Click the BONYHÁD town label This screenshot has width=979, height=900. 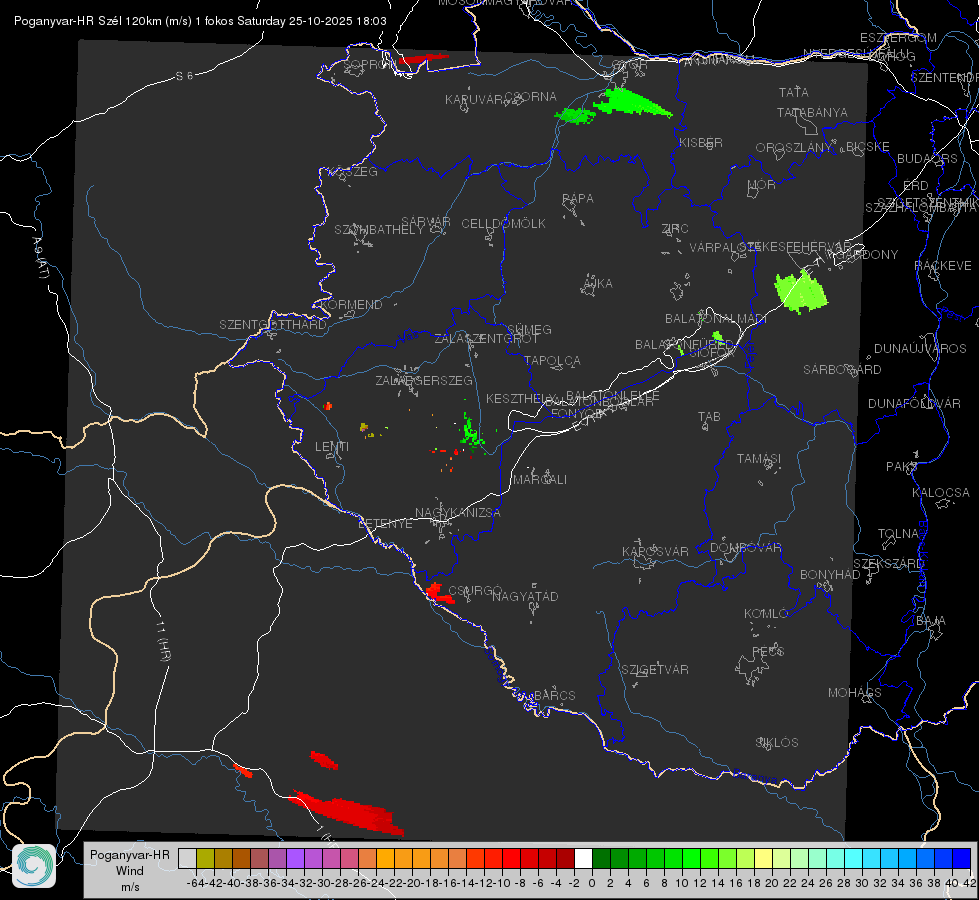click(x=830, y=574)
